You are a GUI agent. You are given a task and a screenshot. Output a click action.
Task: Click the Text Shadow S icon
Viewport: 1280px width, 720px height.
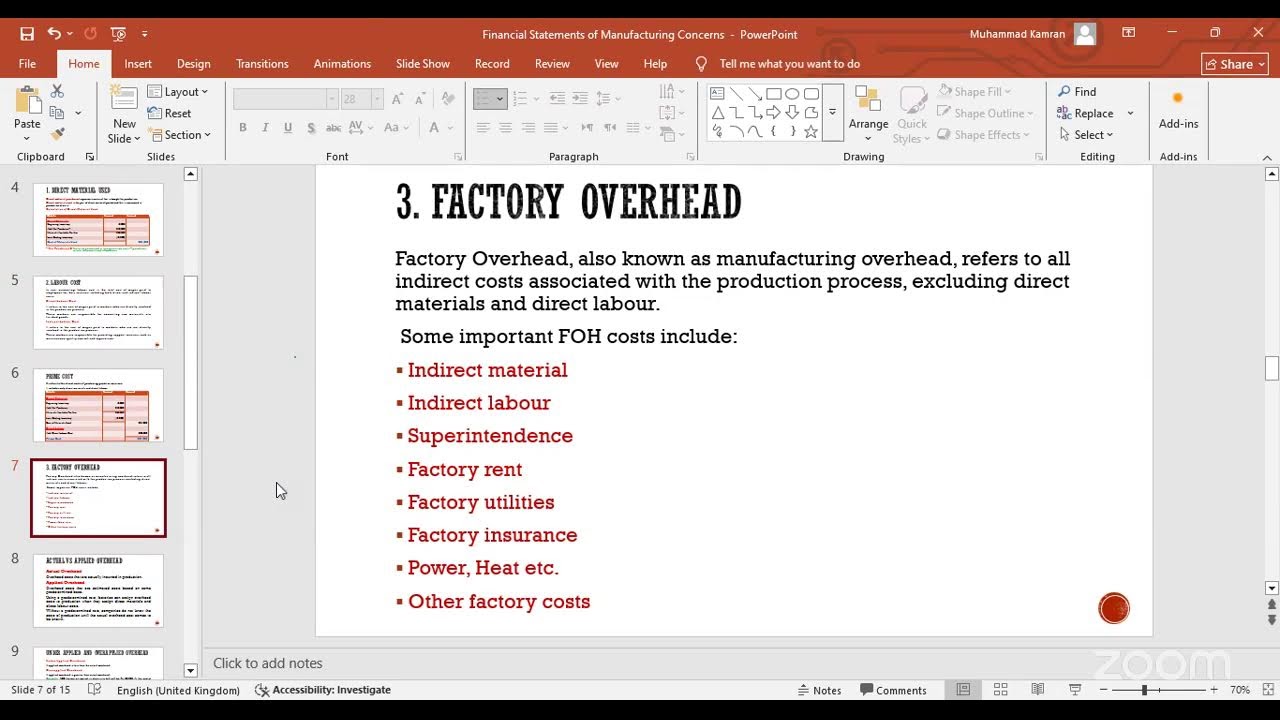(x=311, y=128)
